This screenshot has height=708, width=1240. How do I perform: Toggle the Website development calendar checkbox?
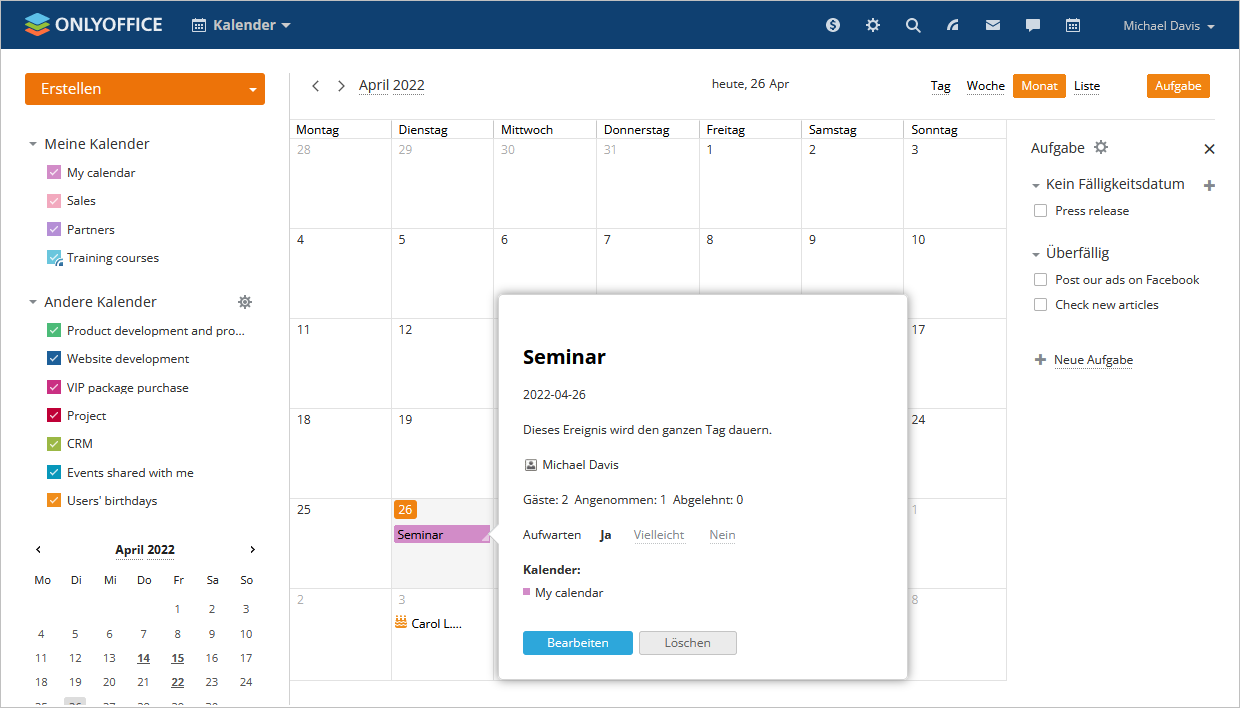(x=54, y=359)
